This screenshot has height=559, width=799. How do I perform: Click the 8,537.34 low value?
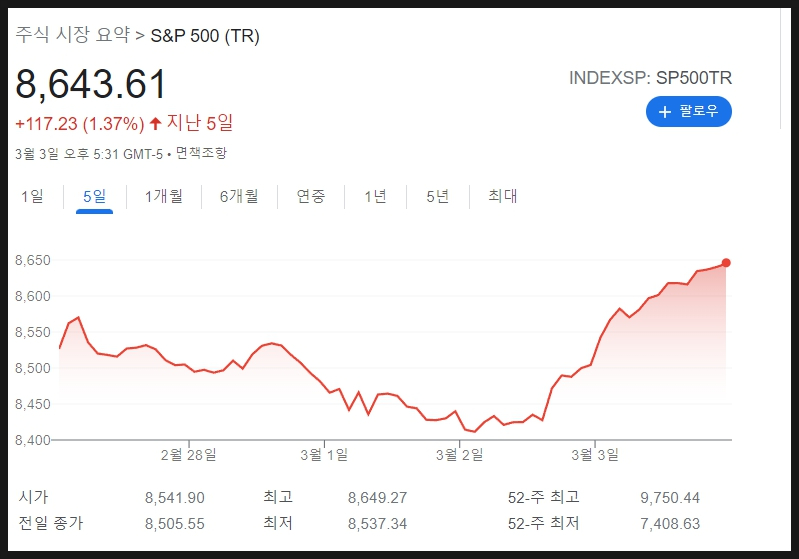click(378, 524)
